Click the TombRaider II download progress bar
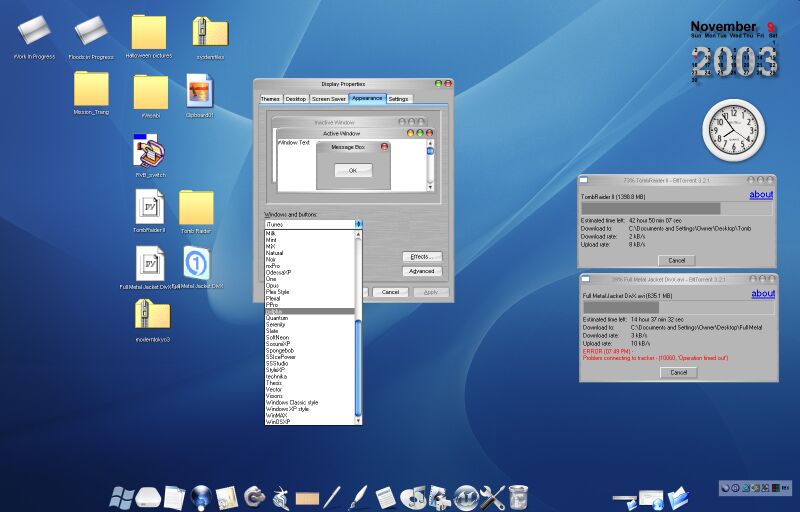800x512 pixels. coord(677,208)
